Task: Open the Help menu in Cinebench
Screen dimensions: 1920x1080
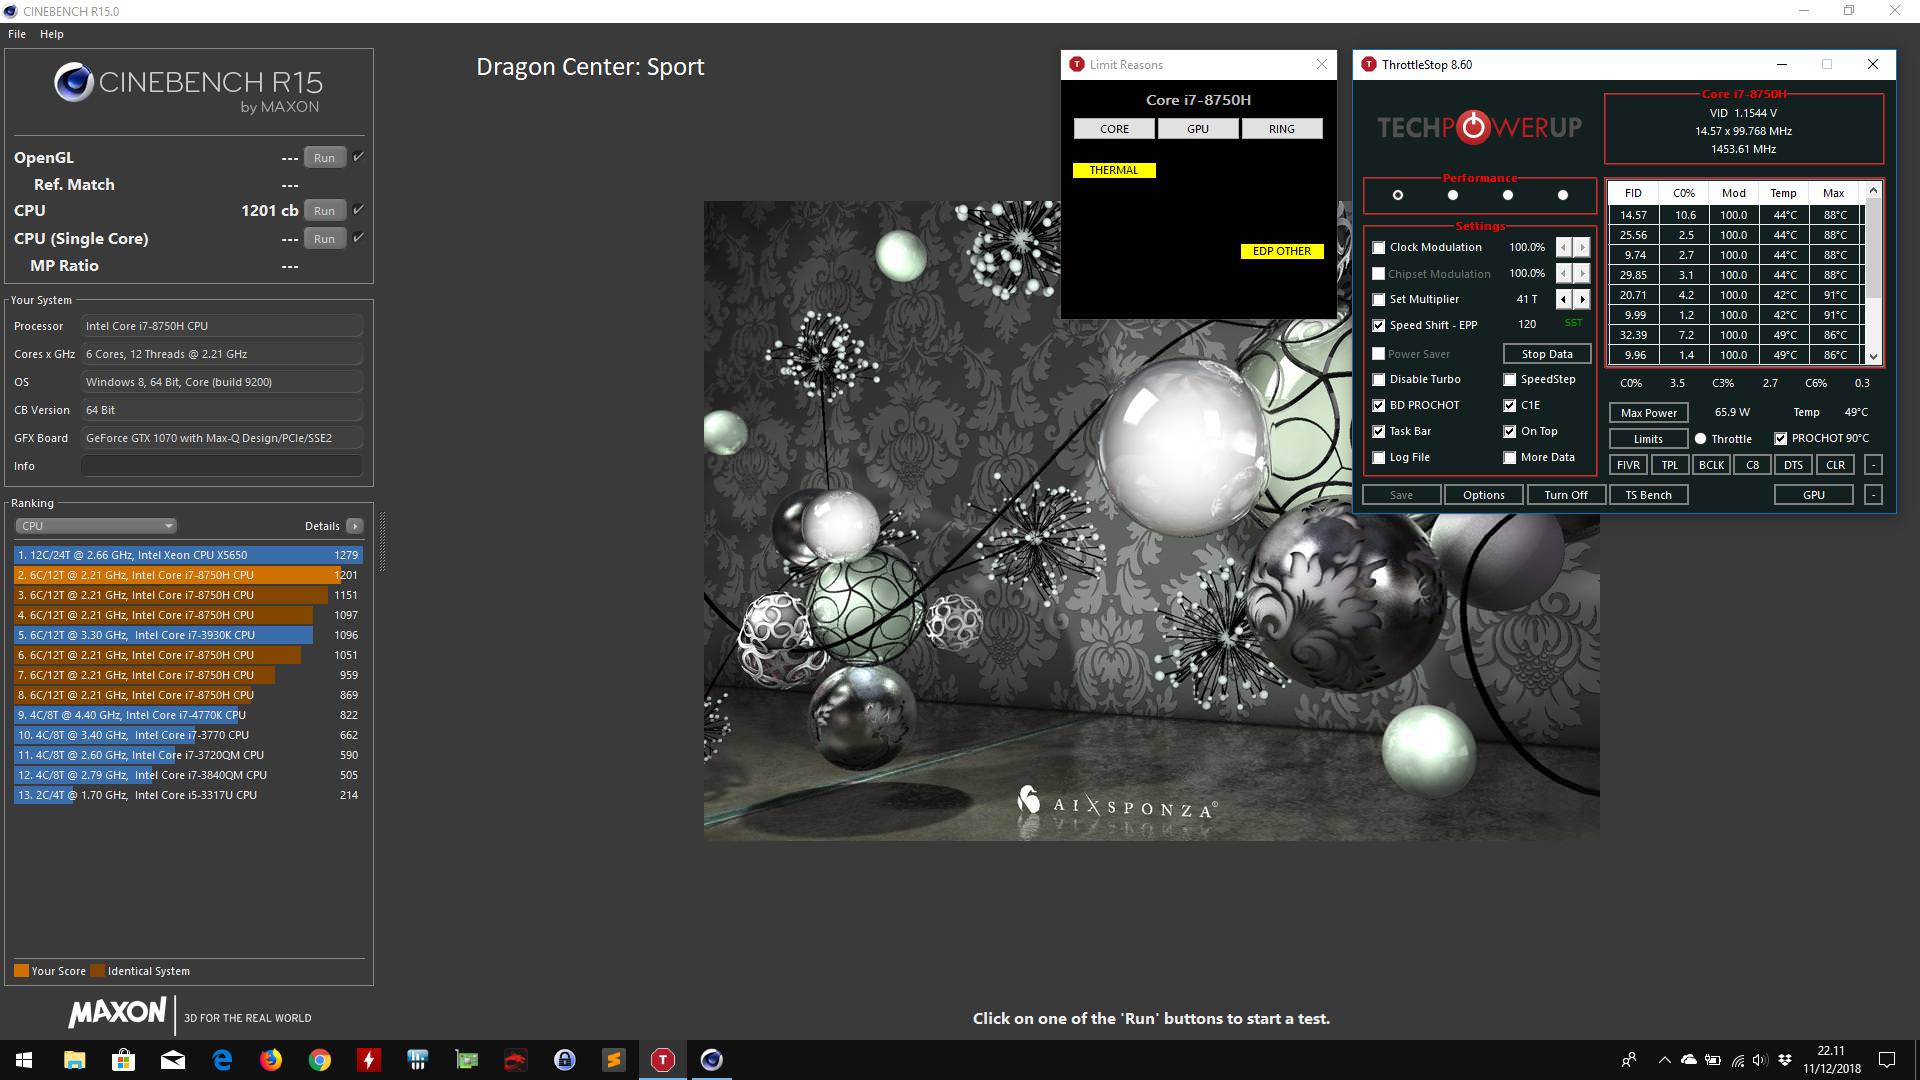Action: click(52, 34)
